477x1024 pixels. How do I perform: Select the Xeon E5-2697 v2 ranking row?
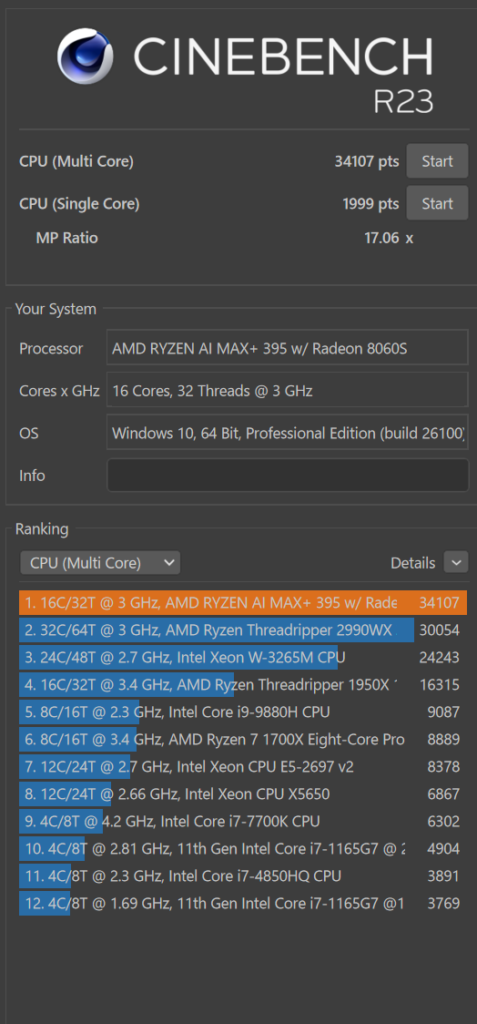243,766
